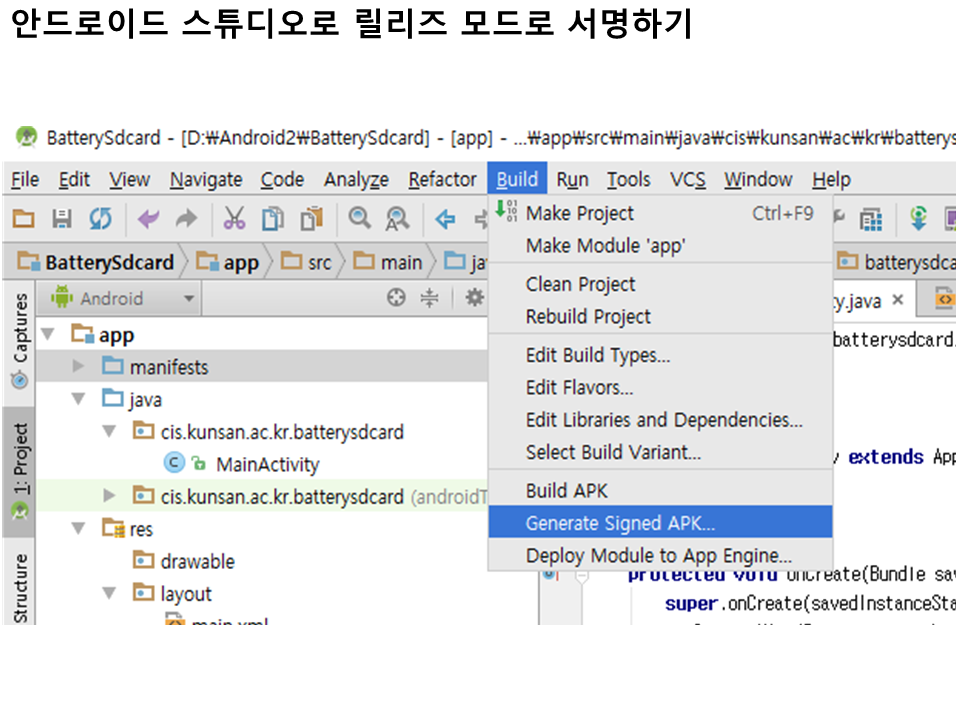This screenshot has height=720, width=960.
Task: Click the Cut scissors icon
Action: [234, 218]
